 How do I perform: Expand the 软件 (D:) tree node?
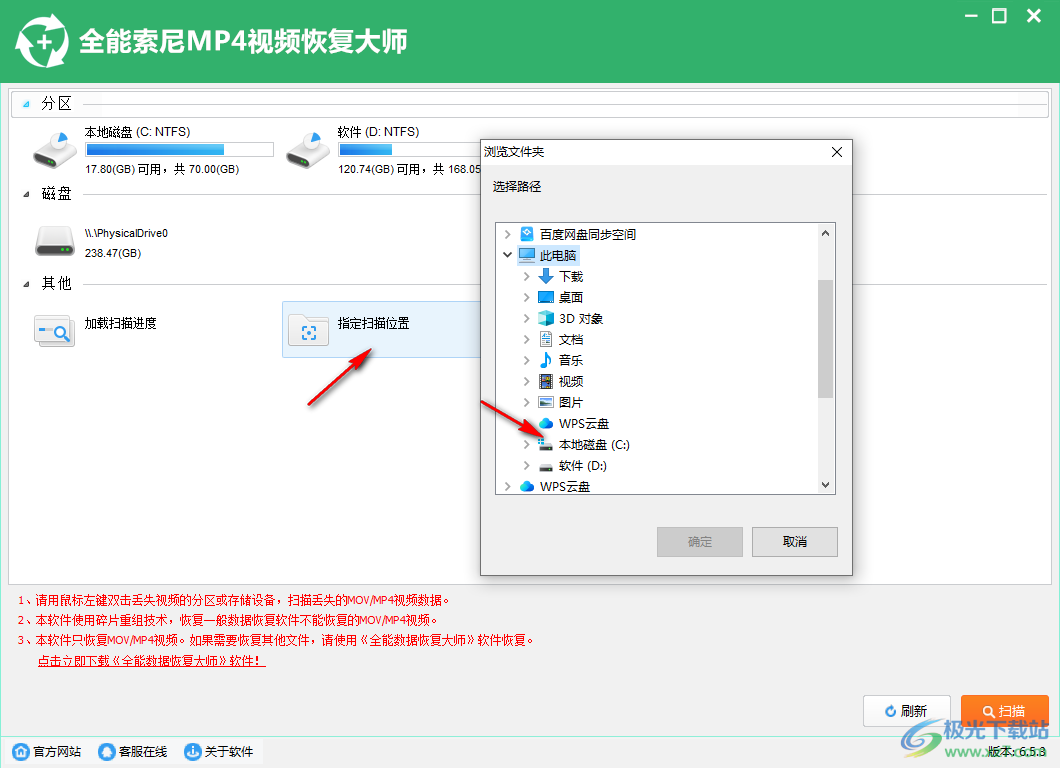tap(527, 465)
